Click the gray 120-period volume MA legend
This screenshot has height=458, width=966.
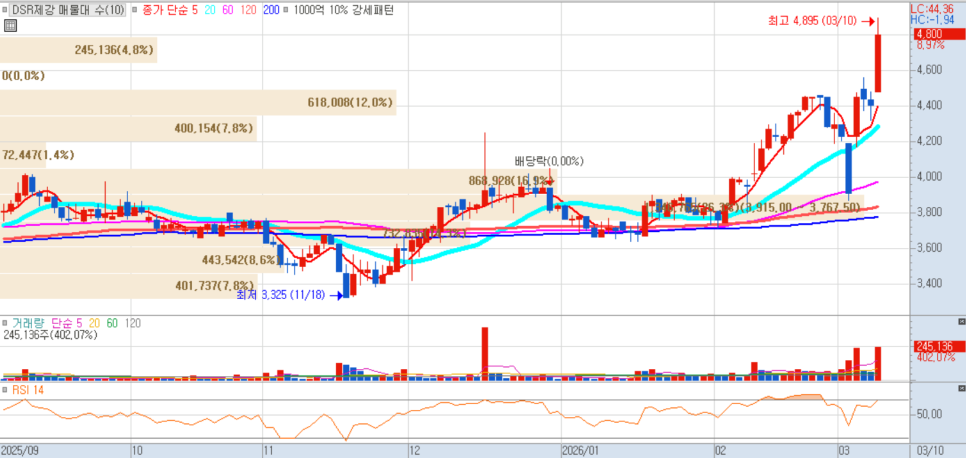132,323
